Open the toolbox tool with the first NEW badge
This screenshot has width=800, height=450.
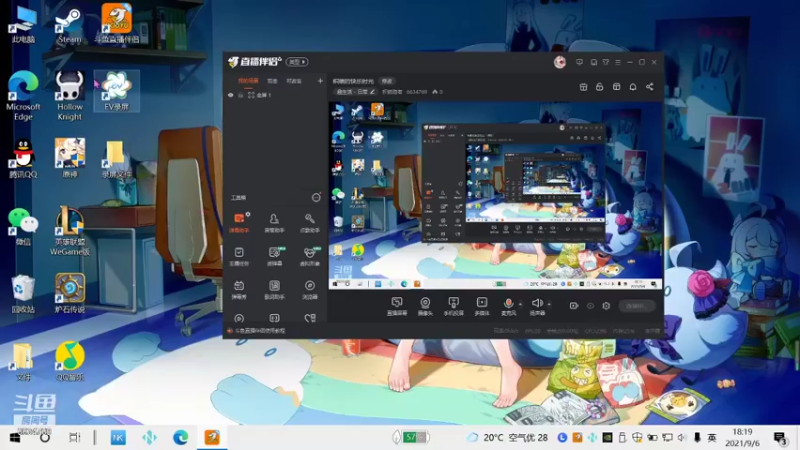coord(274,256)
